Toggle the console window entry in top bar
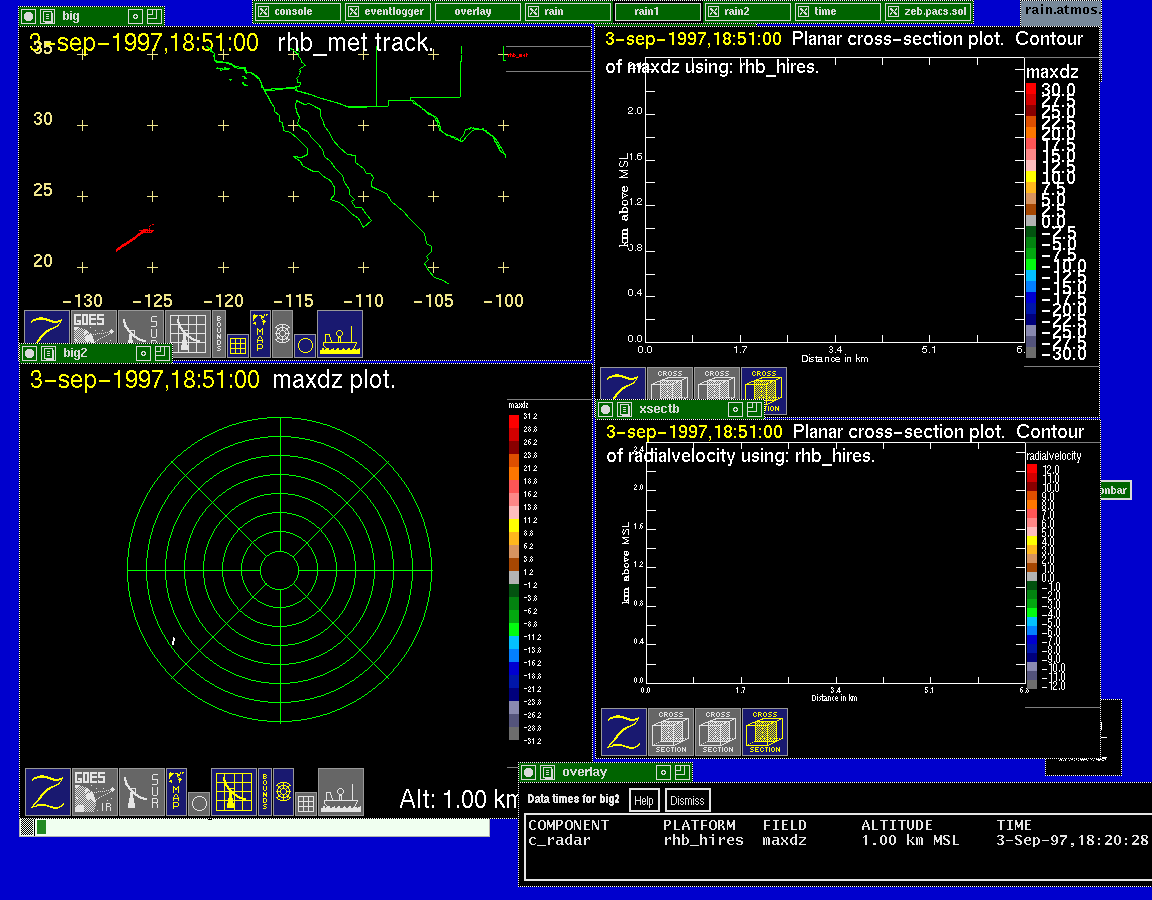This screenshot has height=900, width=1152. [x=298, y=11]
